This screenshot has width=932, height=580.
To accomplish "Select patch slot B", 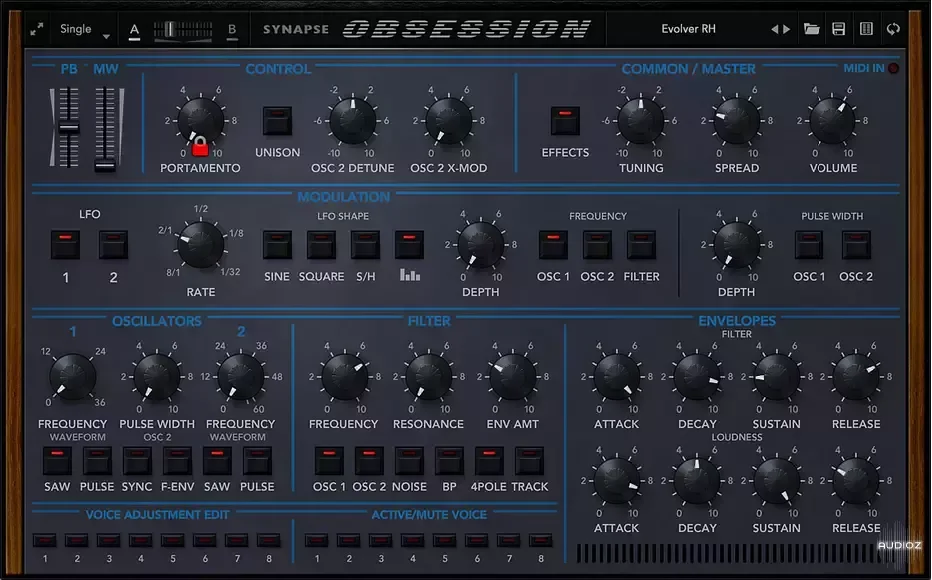I will (x=232, y=30).
